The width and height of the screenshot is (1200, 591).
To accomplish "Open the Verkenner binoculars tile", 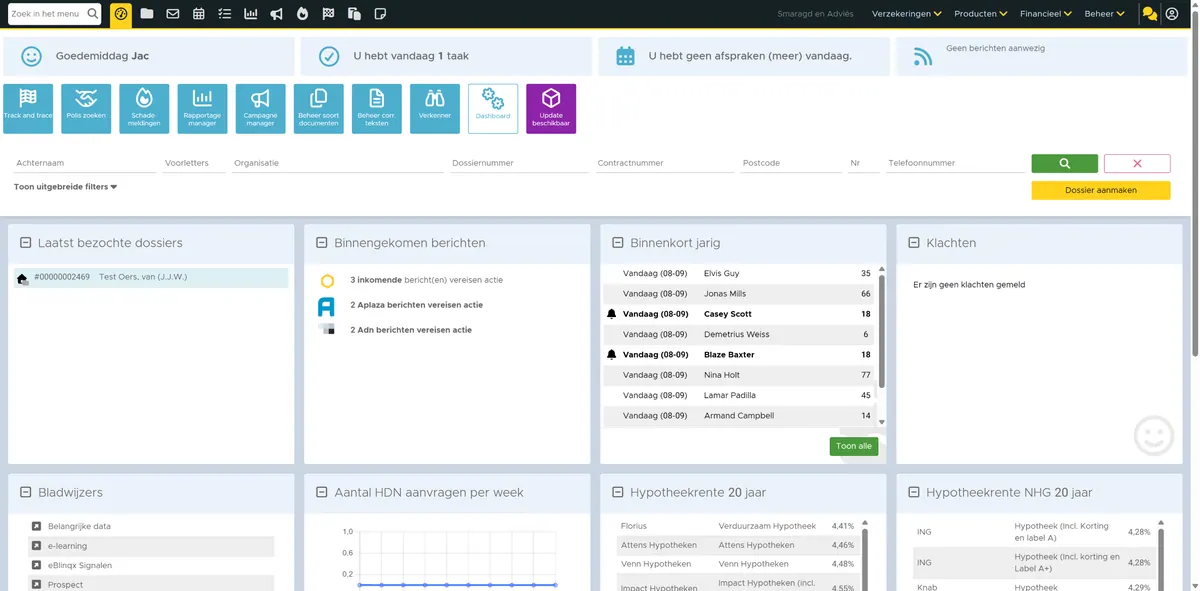I will (x=435, y=109).
